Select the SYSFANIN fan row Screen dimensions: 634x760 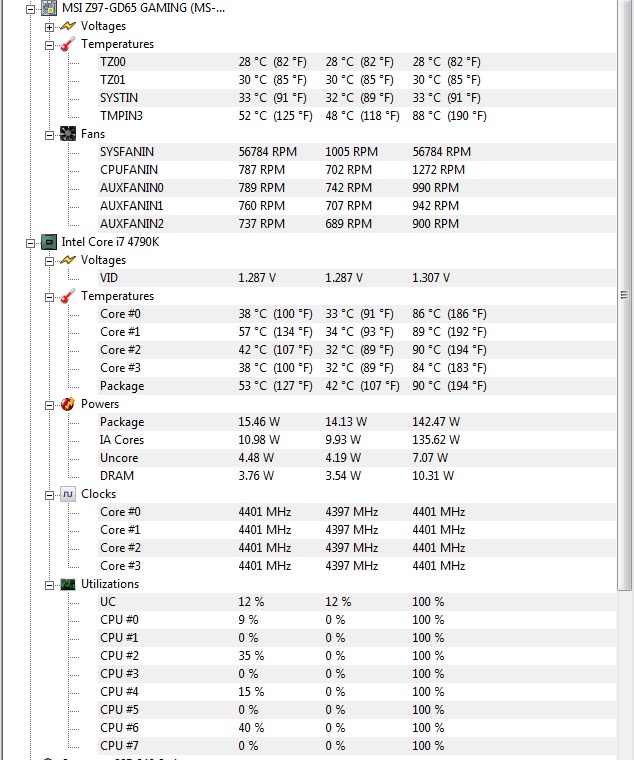tap(357, 152)
